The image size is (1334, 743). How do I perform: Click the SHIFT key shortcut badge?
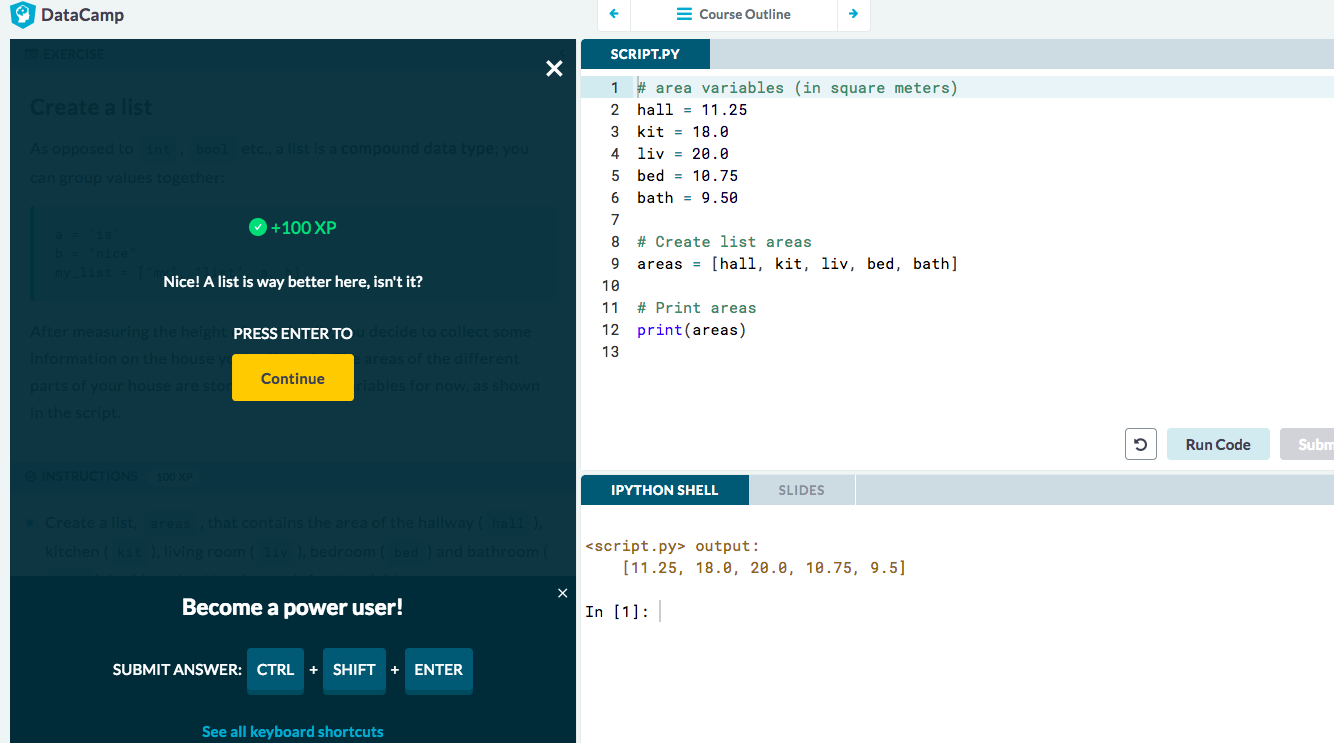click(354, 670)
